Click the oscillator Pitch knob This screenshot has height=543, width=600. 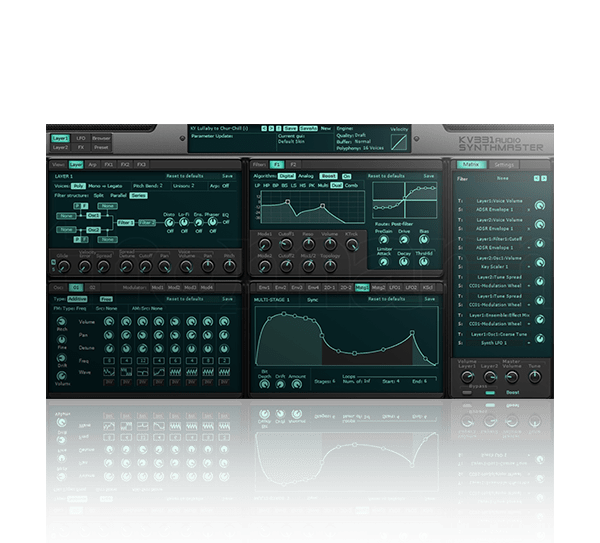pyautogui.click(x=61, y=321)
